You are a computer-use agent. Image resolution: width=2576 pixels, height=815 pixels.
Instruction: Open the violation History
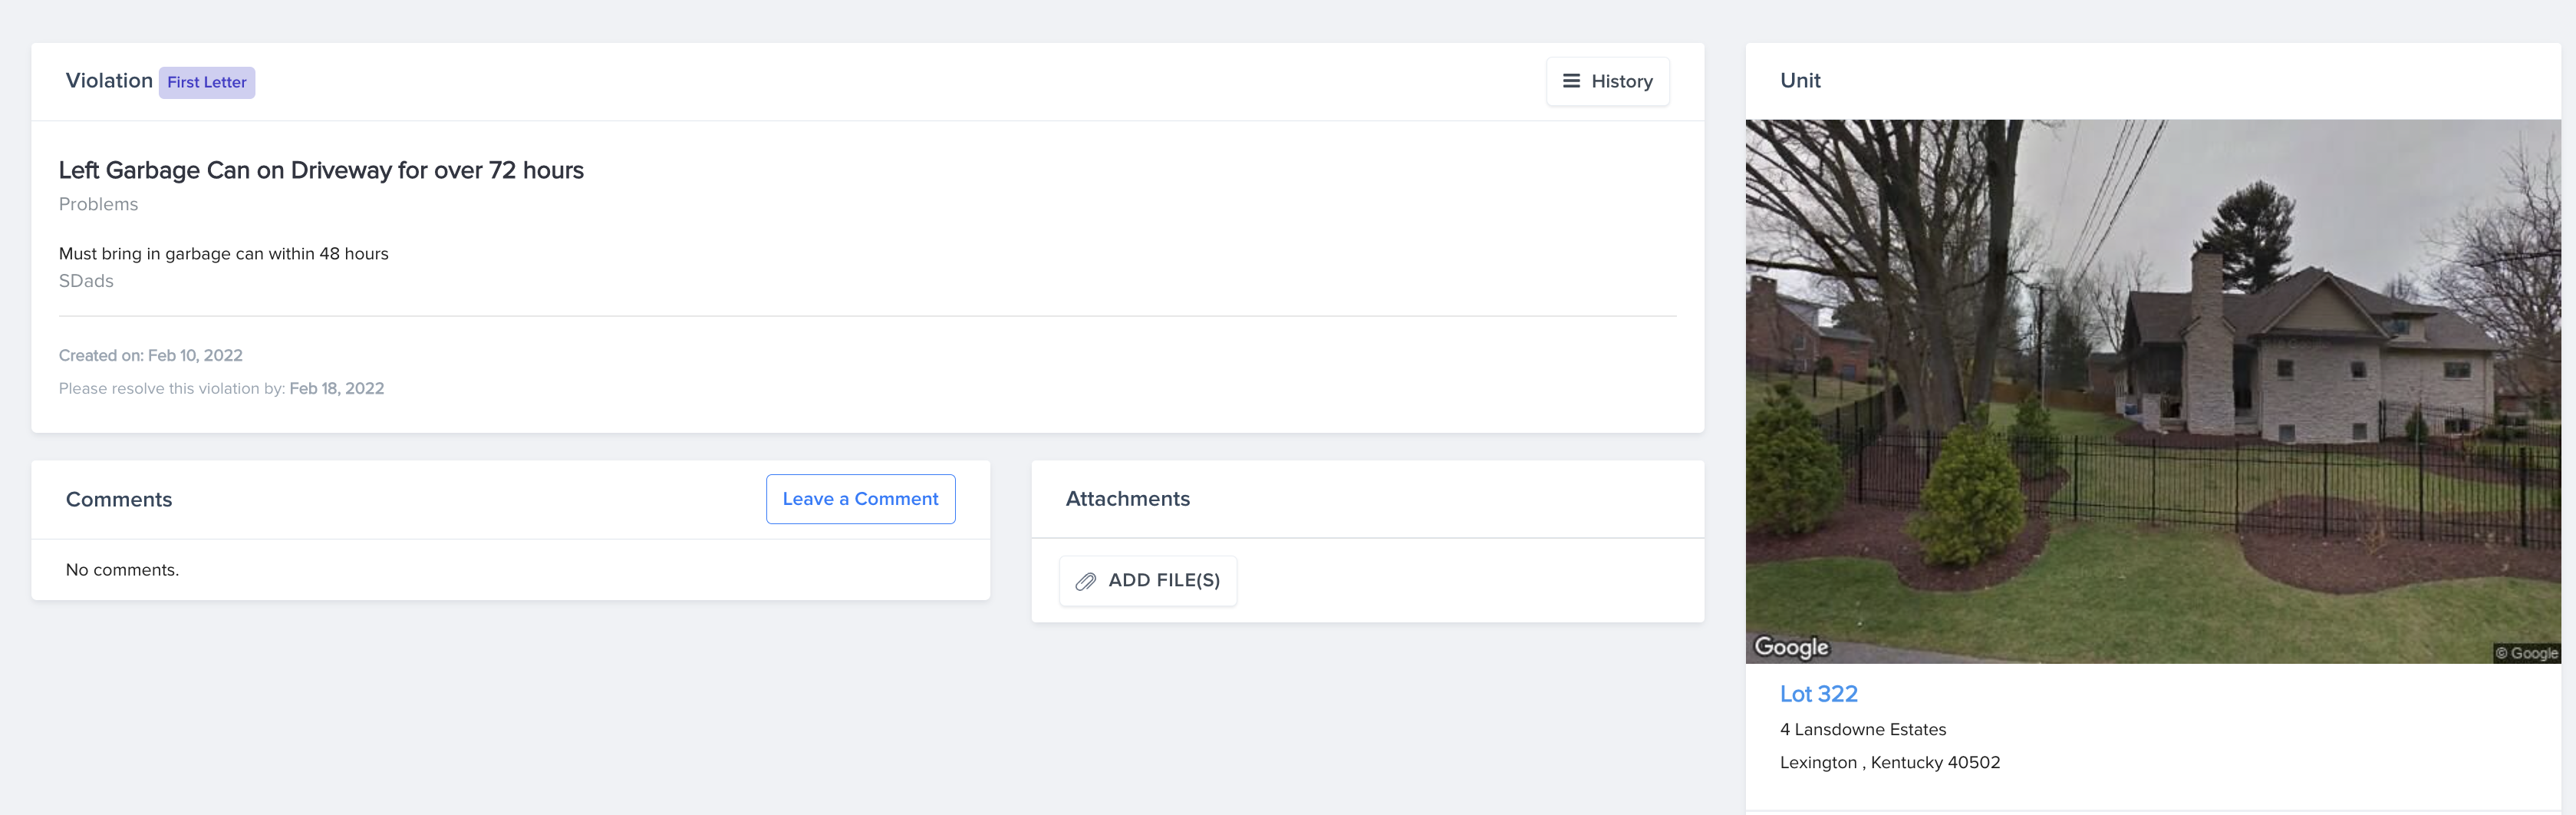point(1607,81)
